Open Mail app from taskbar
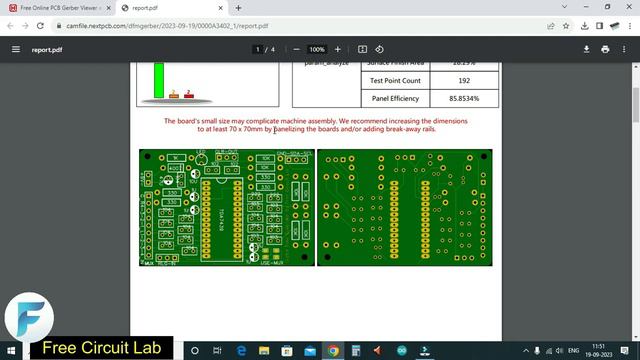The height and width of the screenshot is (360, 640). [310, 351]
